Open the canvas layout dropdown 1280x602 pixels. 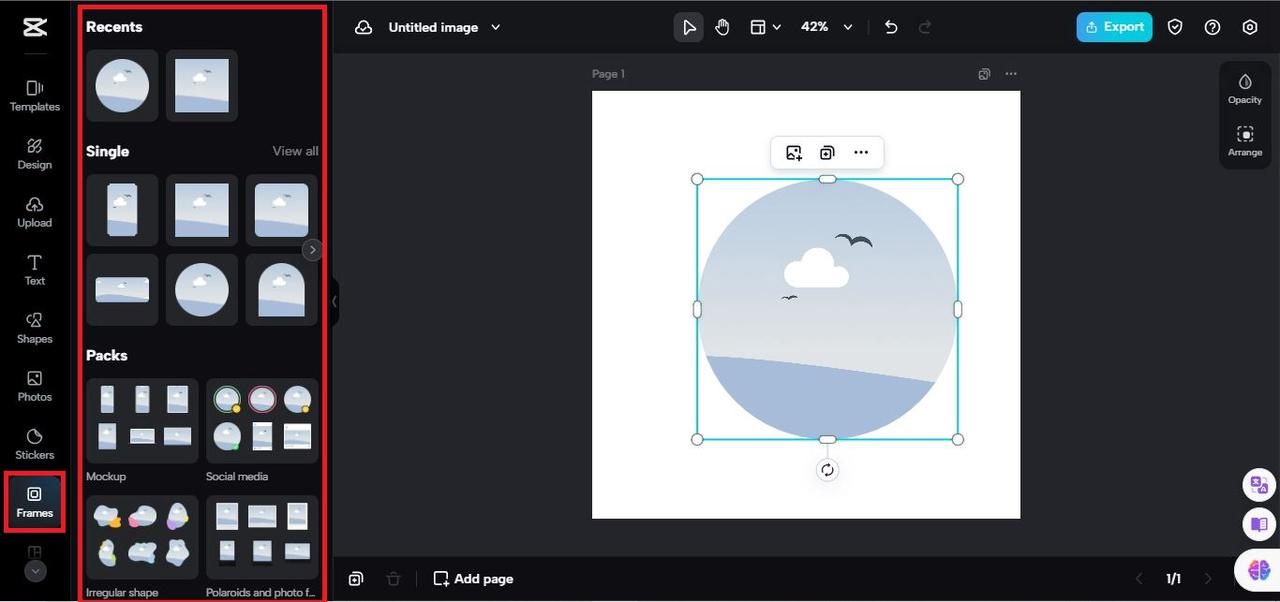point(765,27)
